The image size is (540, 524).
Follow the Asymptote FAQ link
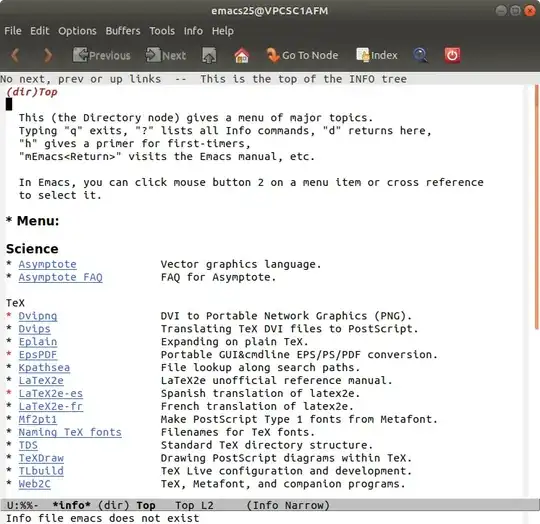pos(61,277)
